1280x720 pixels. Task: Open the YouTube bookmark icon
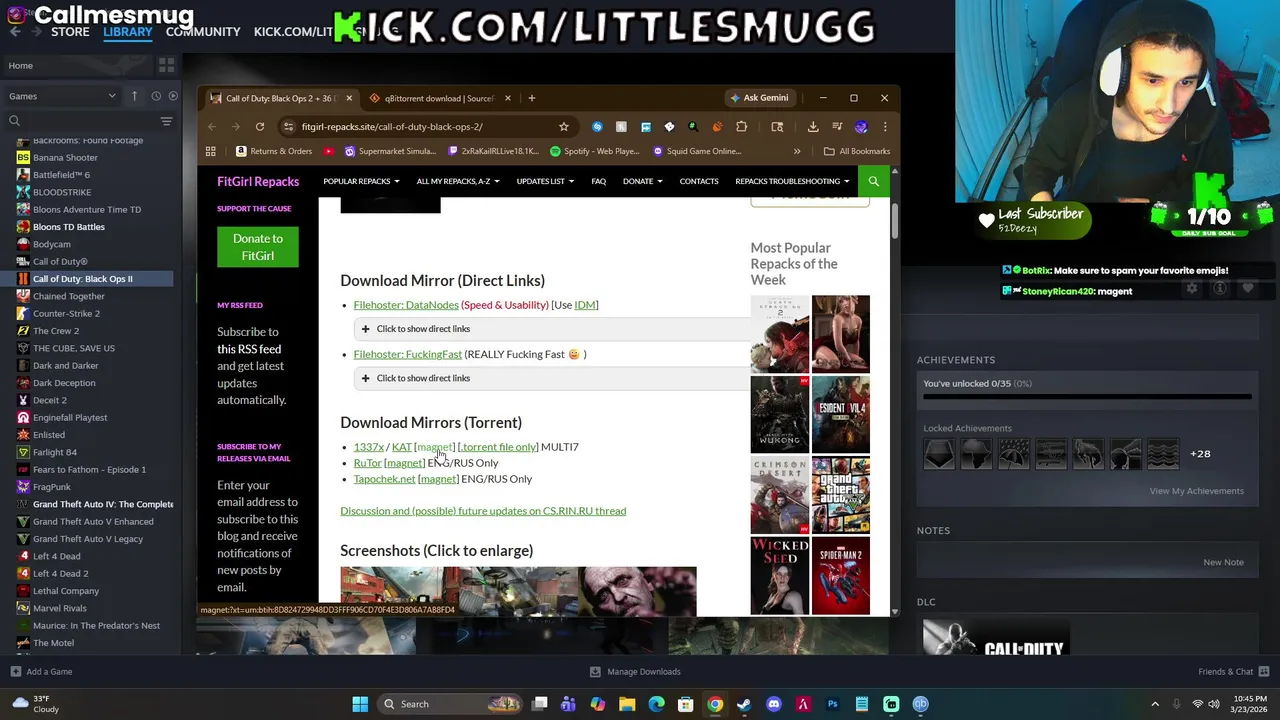tap(329, 151)
